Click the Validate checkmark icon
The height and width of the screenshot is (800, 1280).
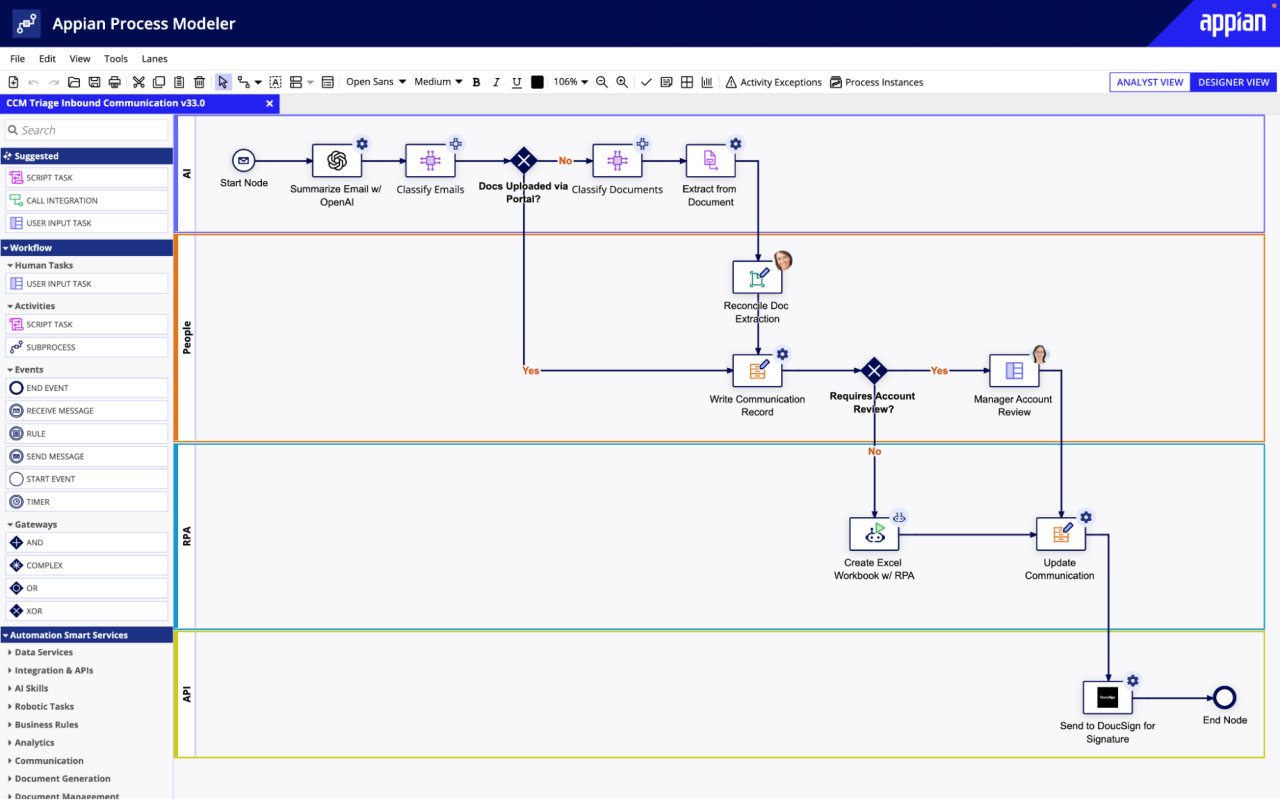pyautogui.click(x=646, y=82)
